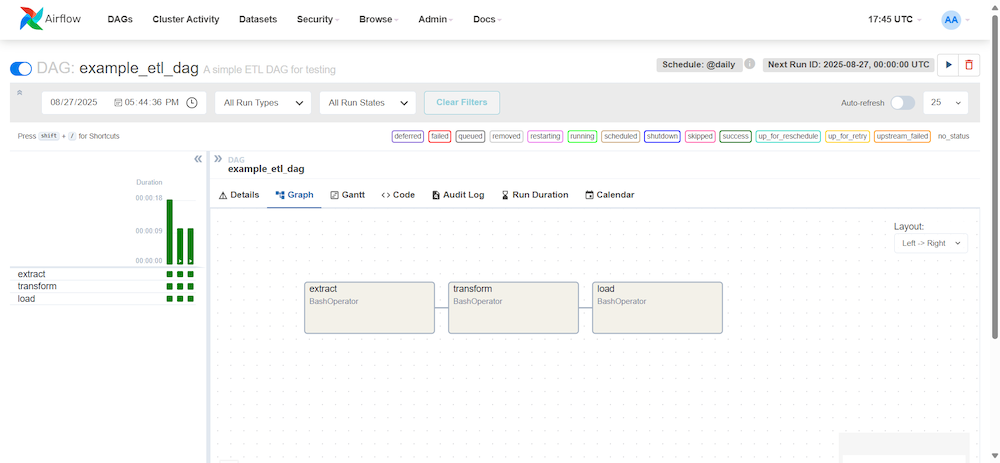
Task: Go to DAGs in the navbar
Action: click(120, 20)
